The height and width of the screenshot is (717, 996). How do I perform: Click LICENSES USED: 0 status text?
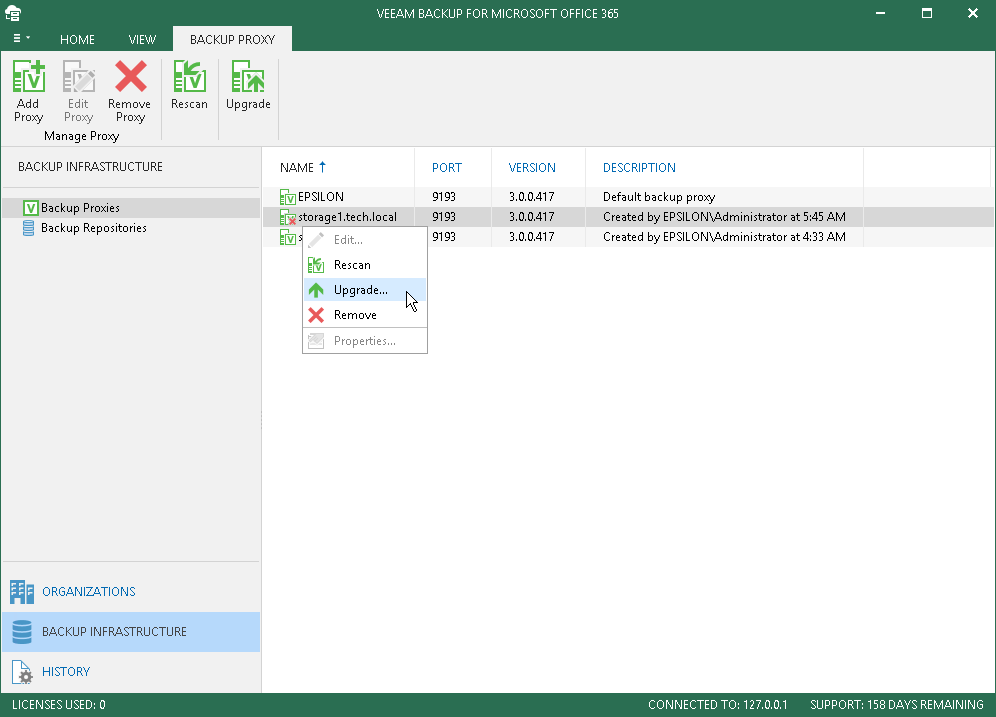(x=58, y=705)
